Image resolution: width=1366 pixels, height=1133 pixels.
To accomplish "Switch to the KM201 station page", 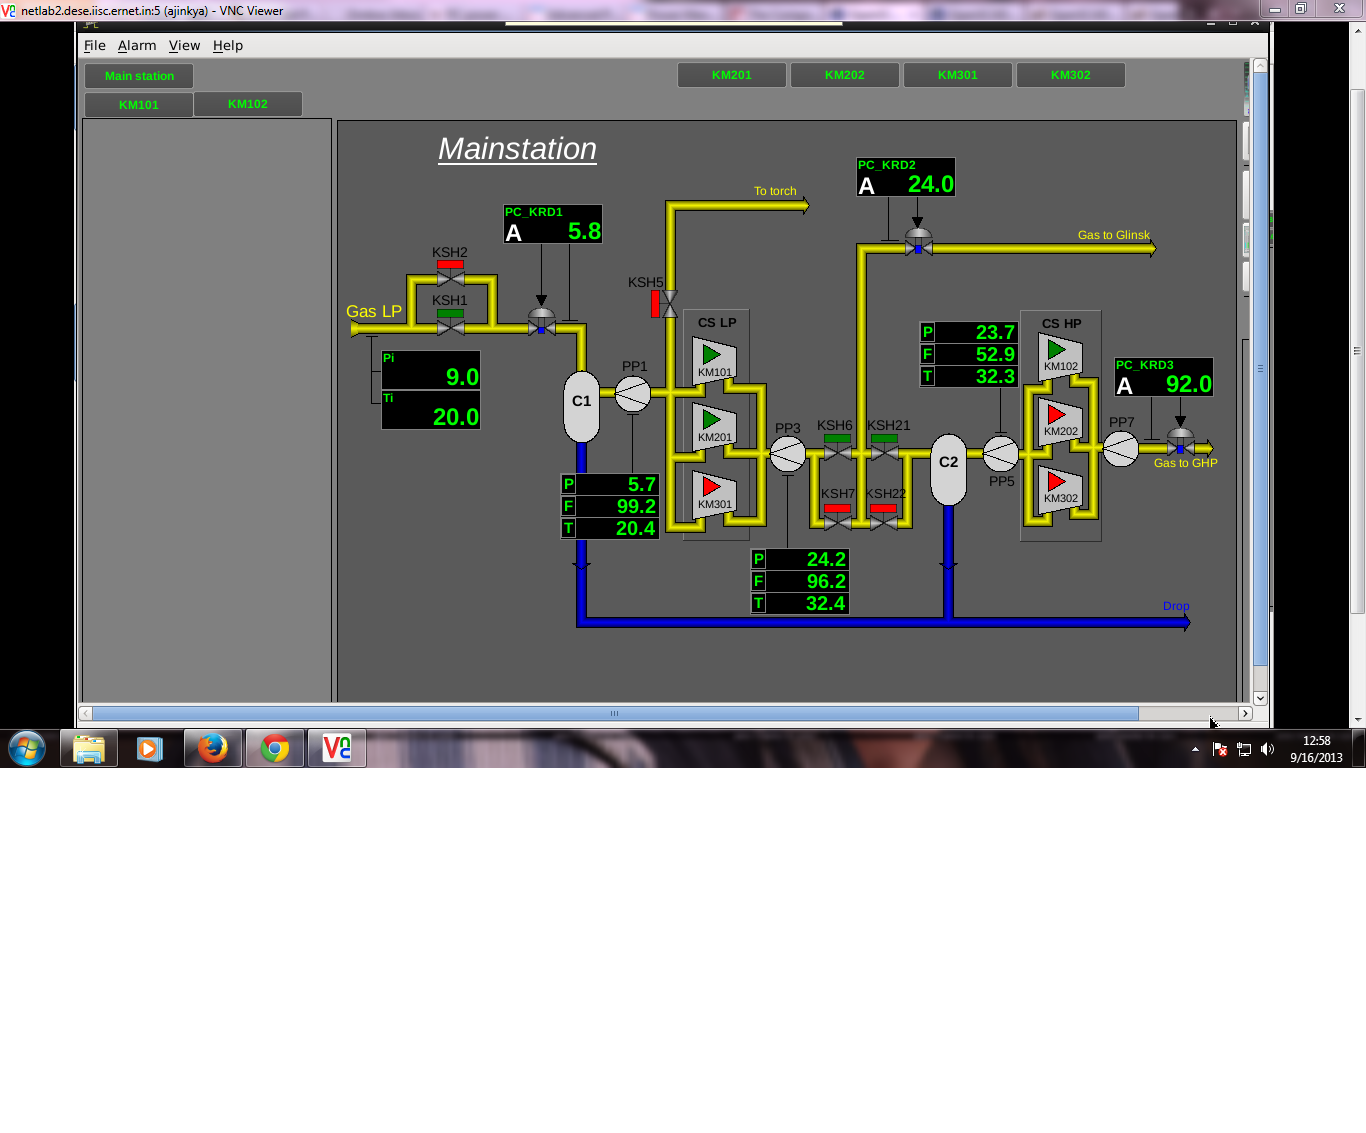I will coord(732,75).
